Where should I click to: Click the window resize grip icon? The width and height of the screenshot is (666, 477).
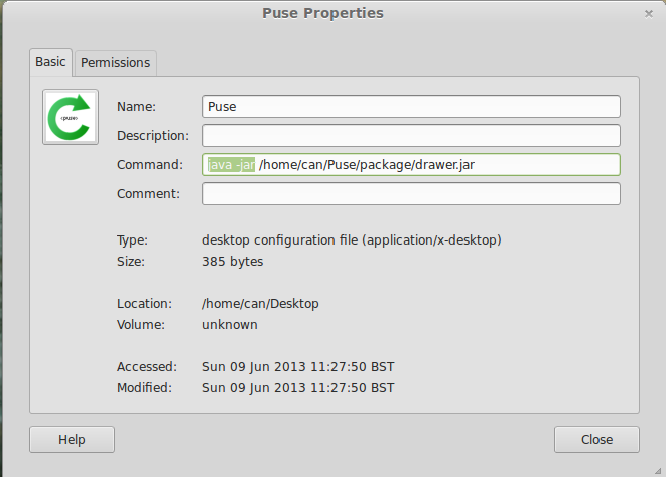pos(658,470)
